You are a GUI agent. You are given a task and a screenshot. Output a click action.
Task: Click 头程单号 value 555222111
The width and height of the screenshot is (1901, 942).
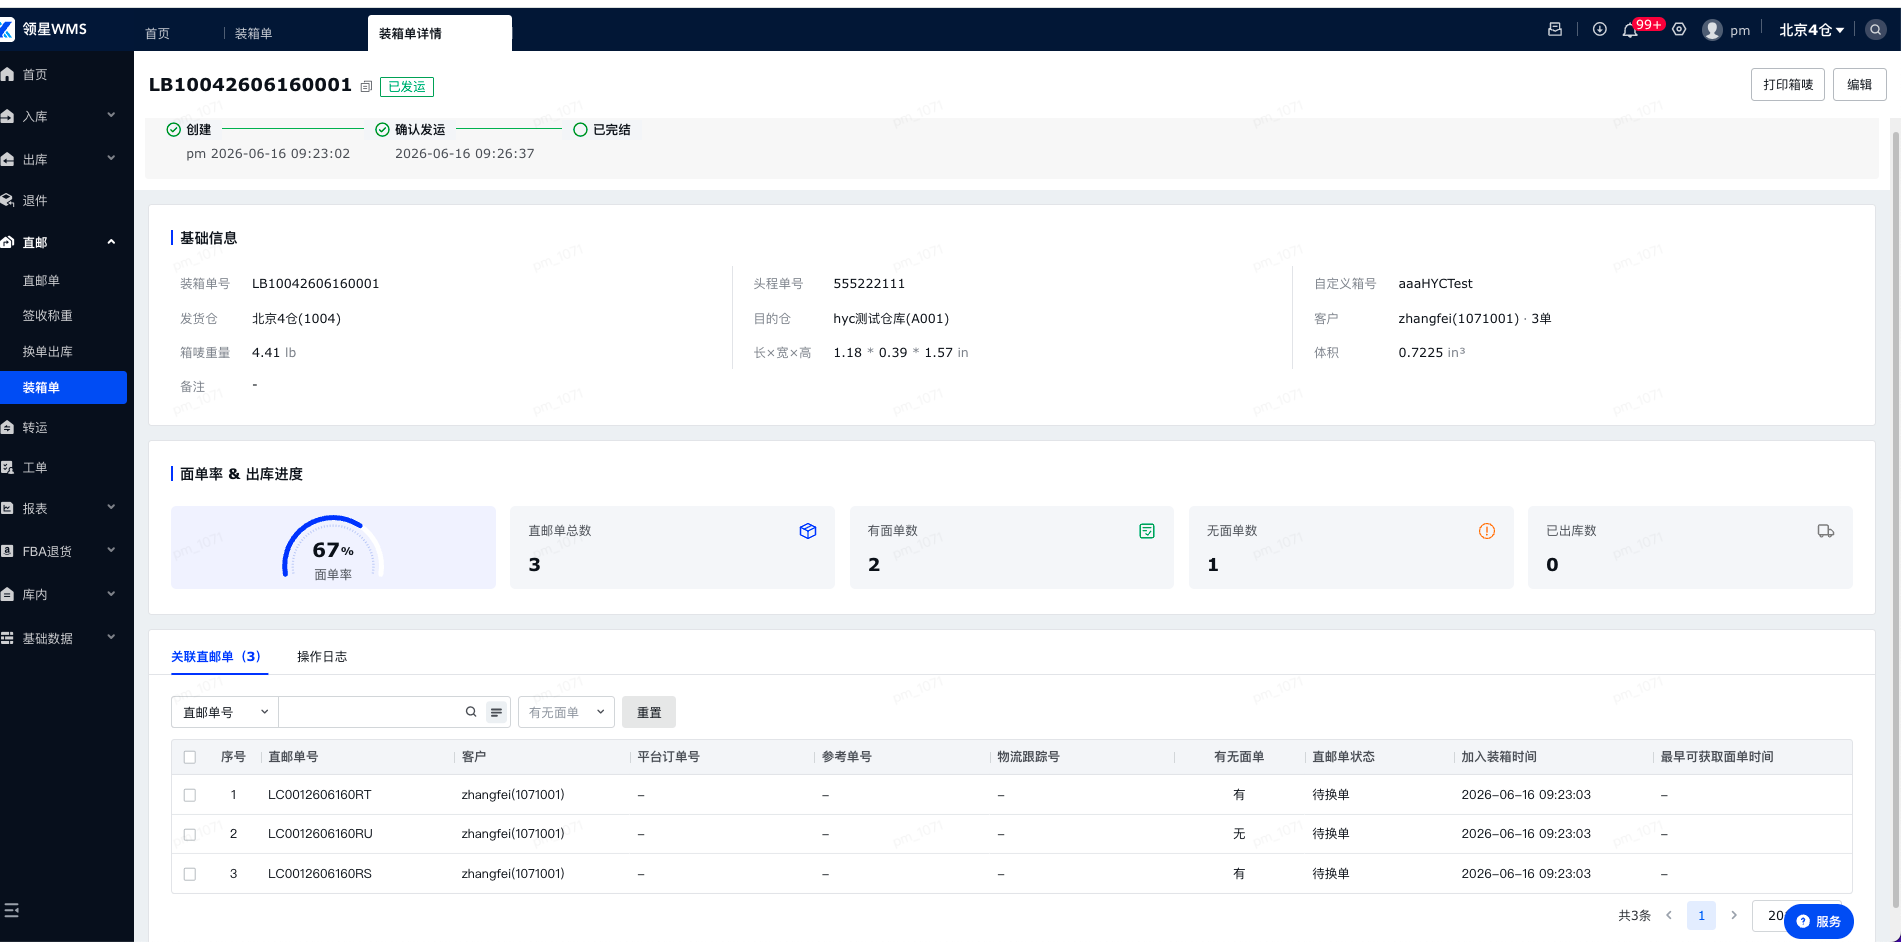[869, 284]
